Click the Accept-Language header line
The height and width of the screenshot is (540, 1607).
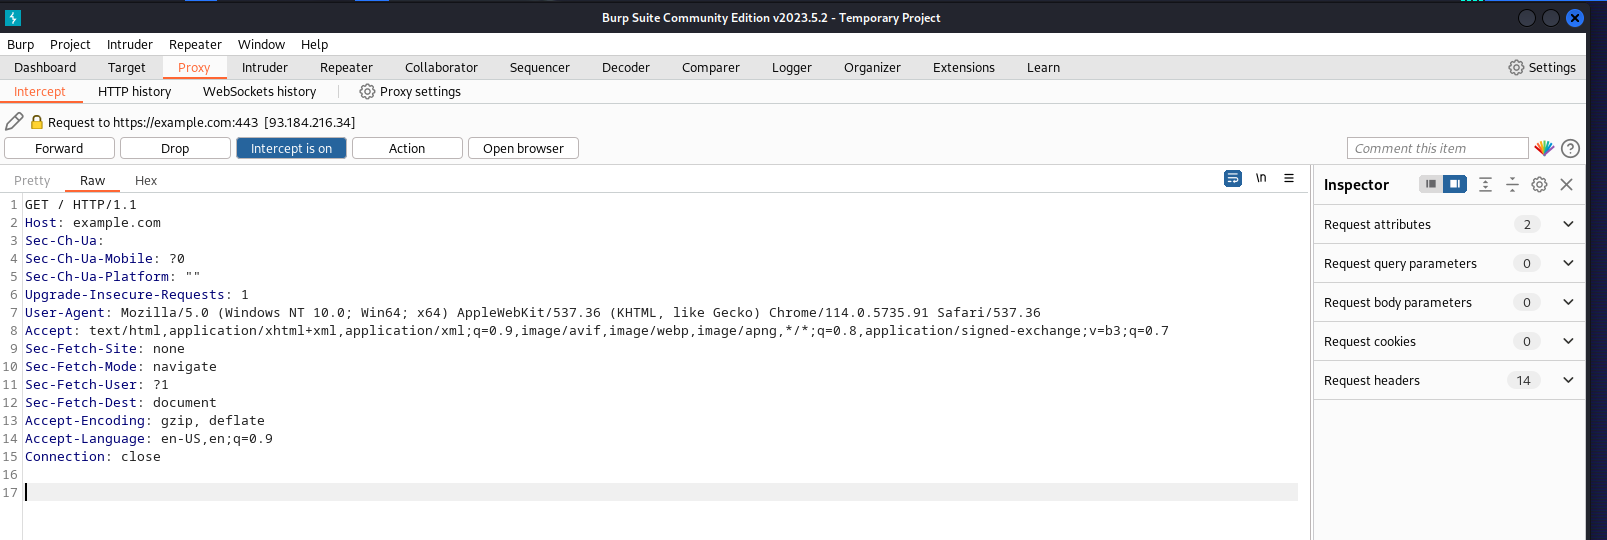[149, 438]
